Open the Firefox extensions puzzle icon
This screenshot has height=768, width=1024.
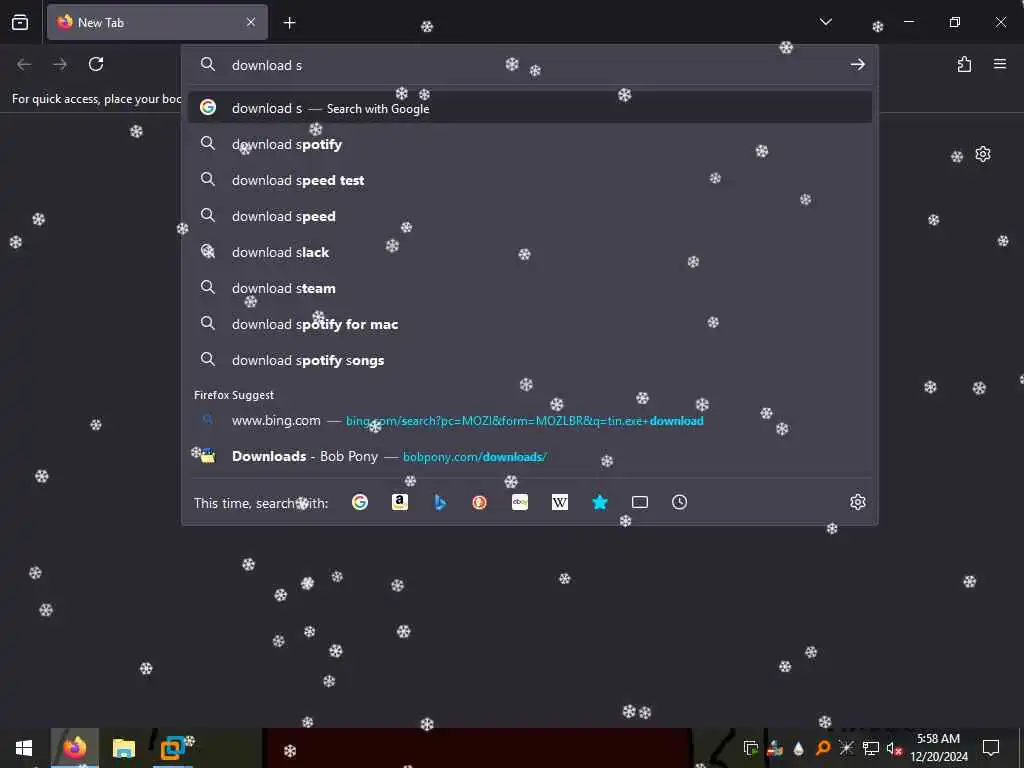click(964, 64)
